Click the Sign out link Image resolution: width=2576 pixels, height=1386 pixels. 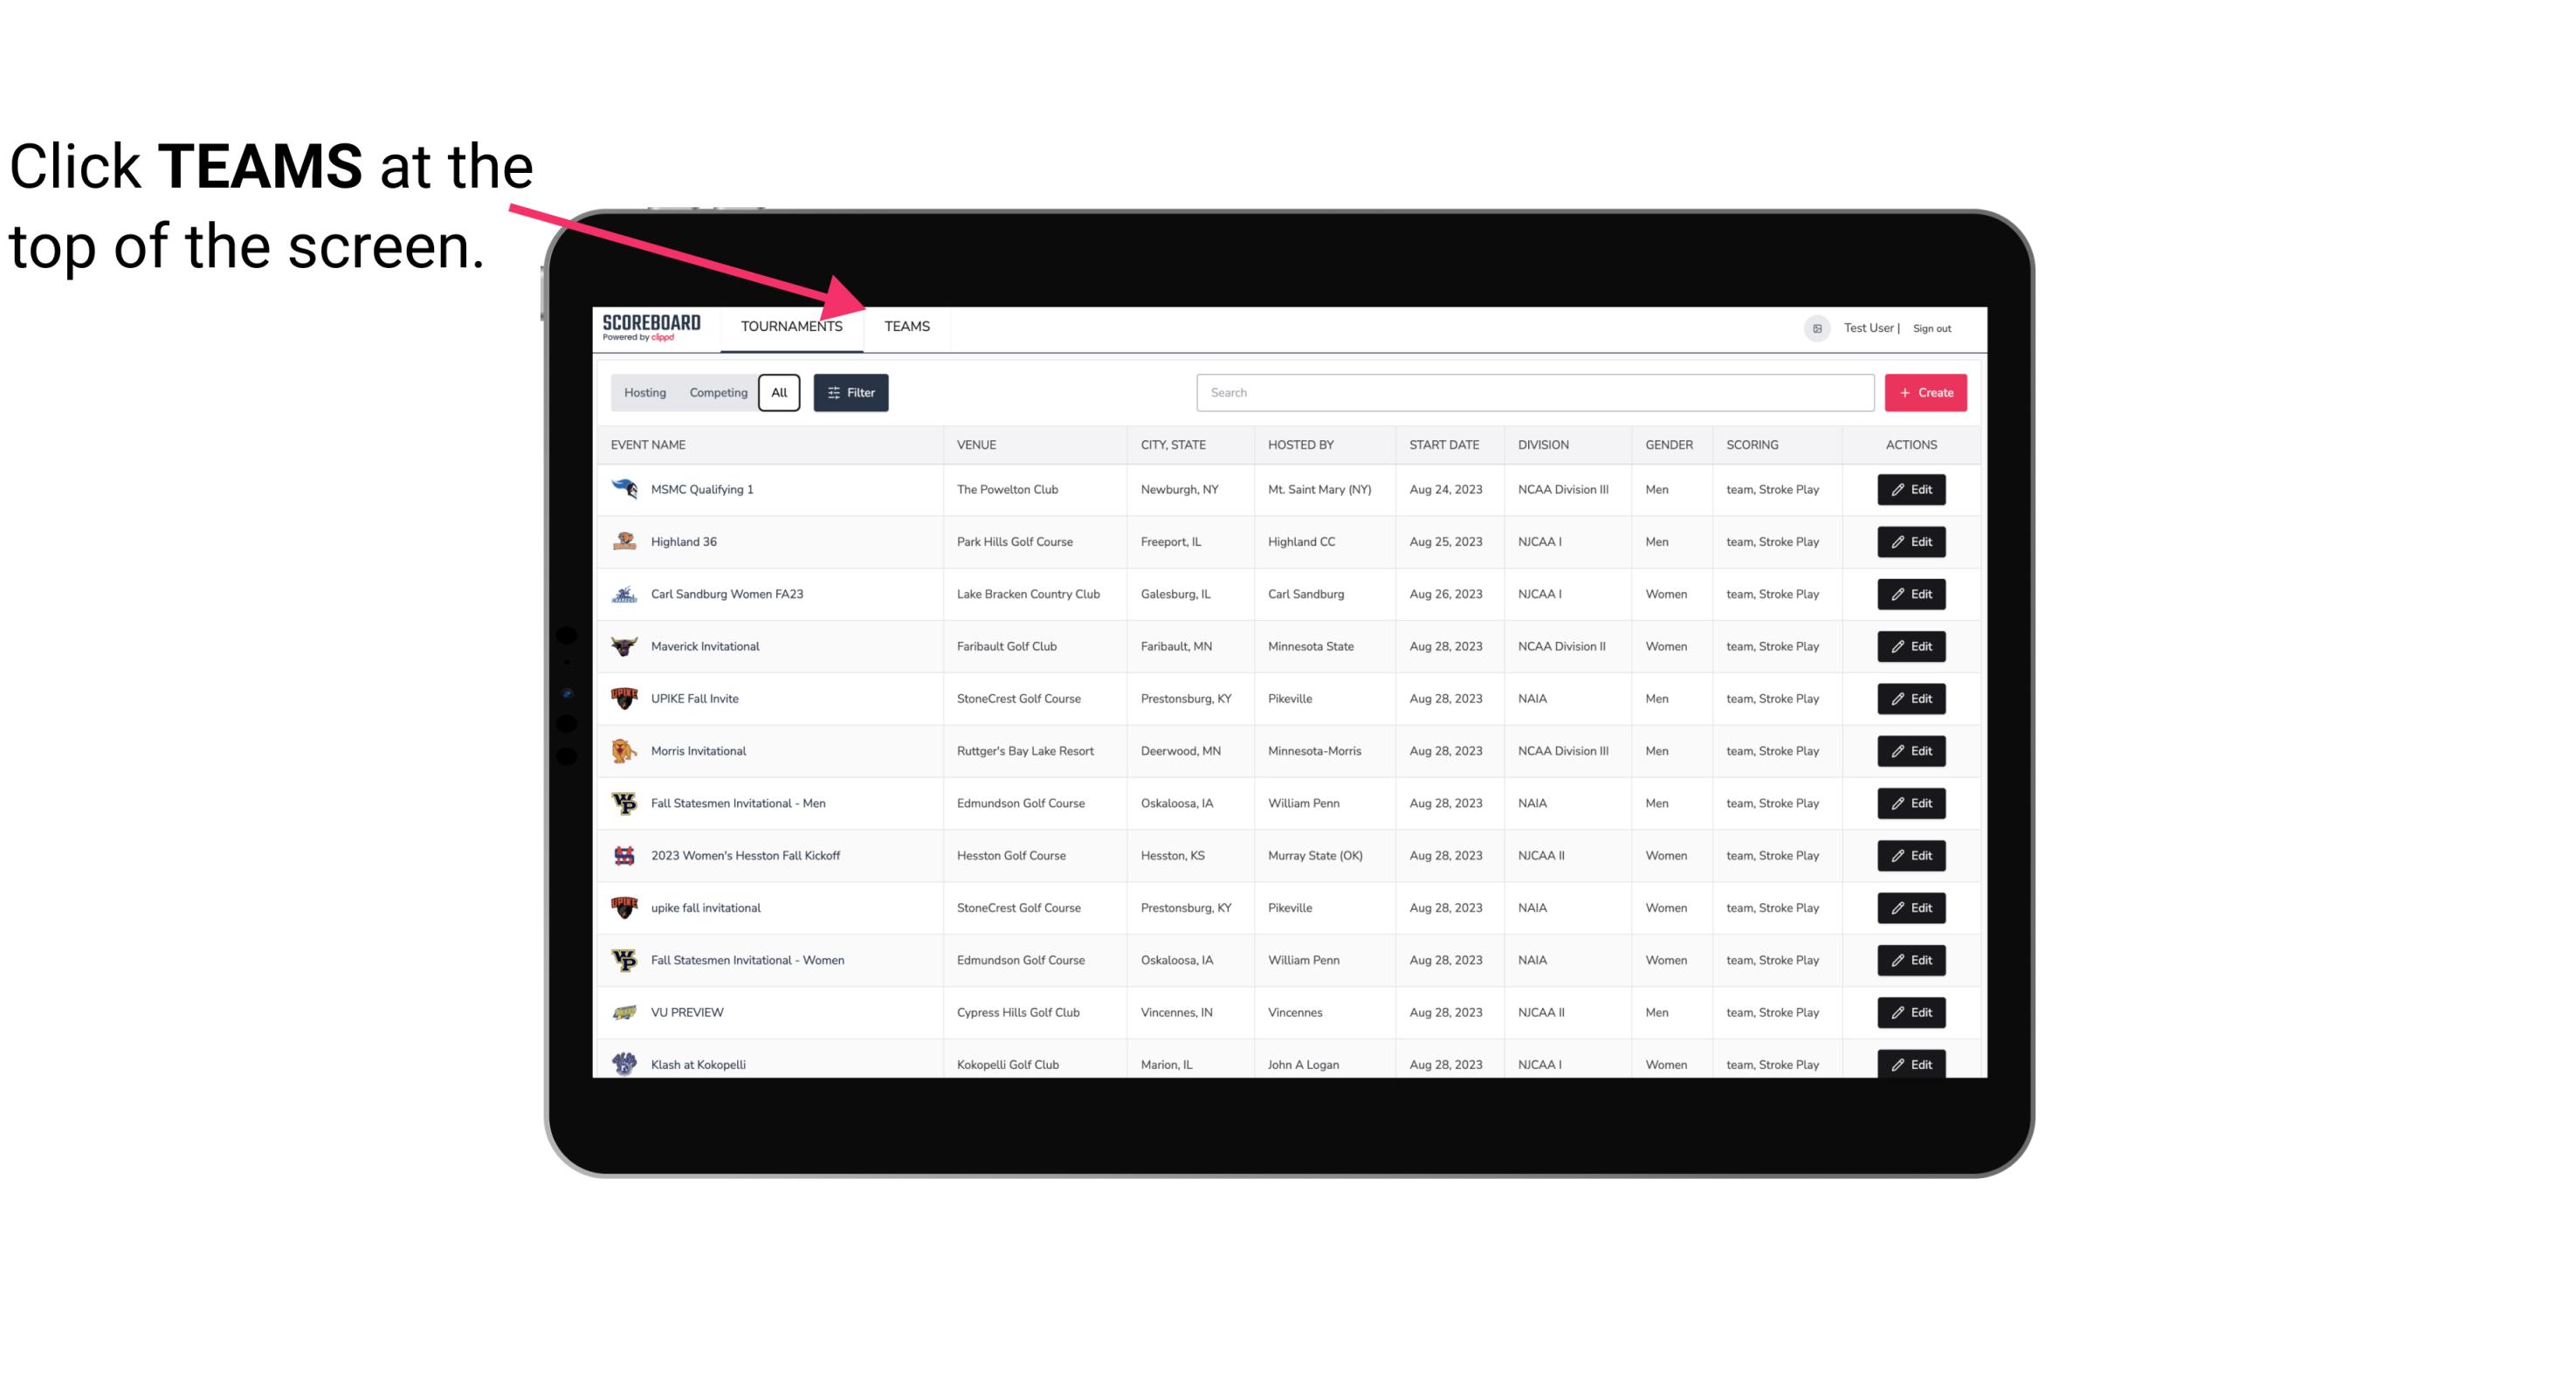1932,326
